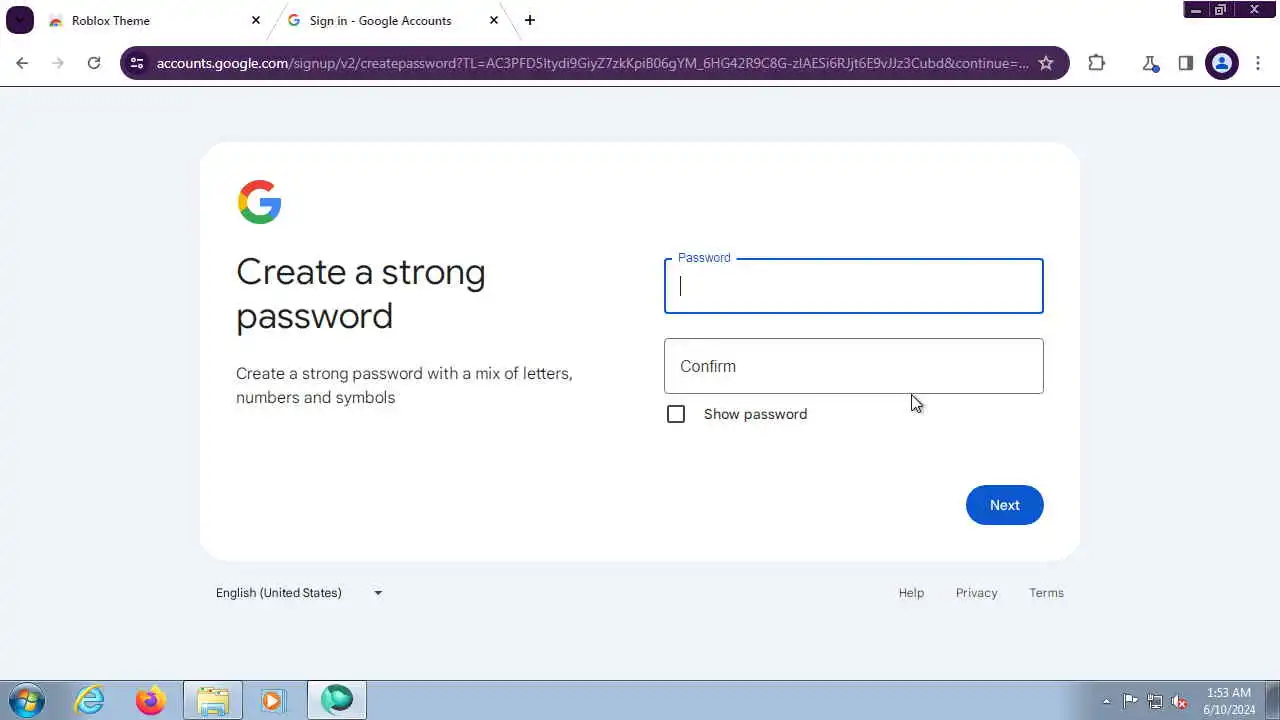Image resolution: width=1280 pixels, height=720 pixels.
Task: Open the Chrome profile avatar
Action: pyautogui.click(x=1222, y=63)
